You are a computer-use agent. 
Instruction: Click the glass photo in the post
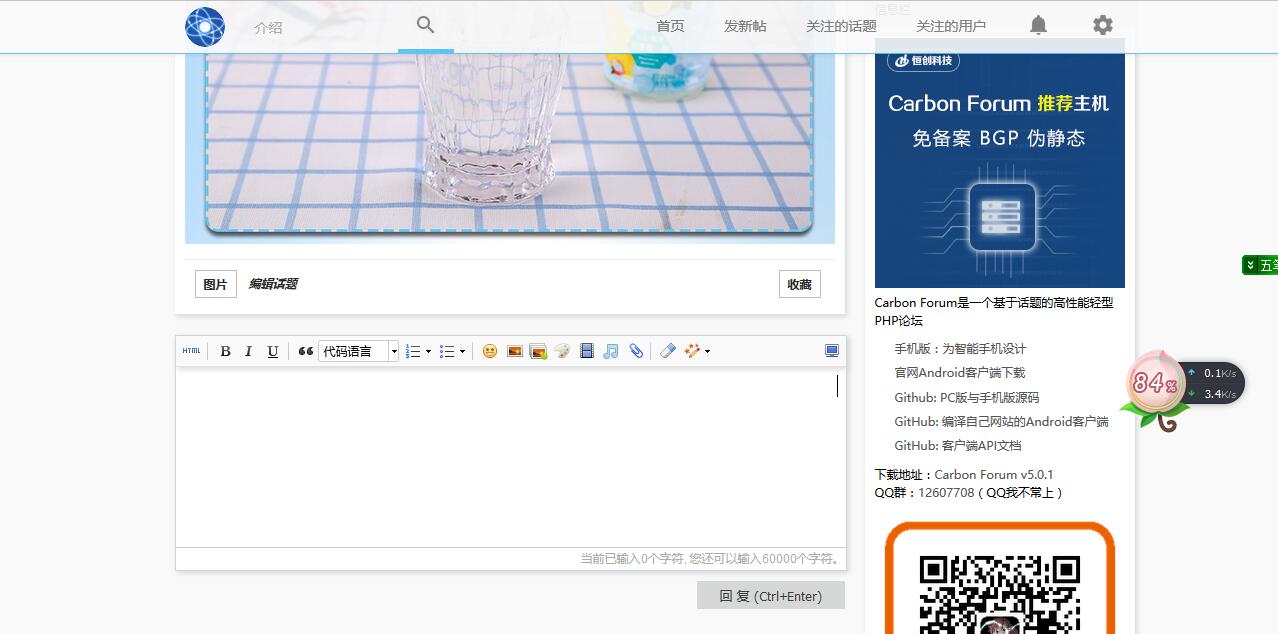point(510,148)
